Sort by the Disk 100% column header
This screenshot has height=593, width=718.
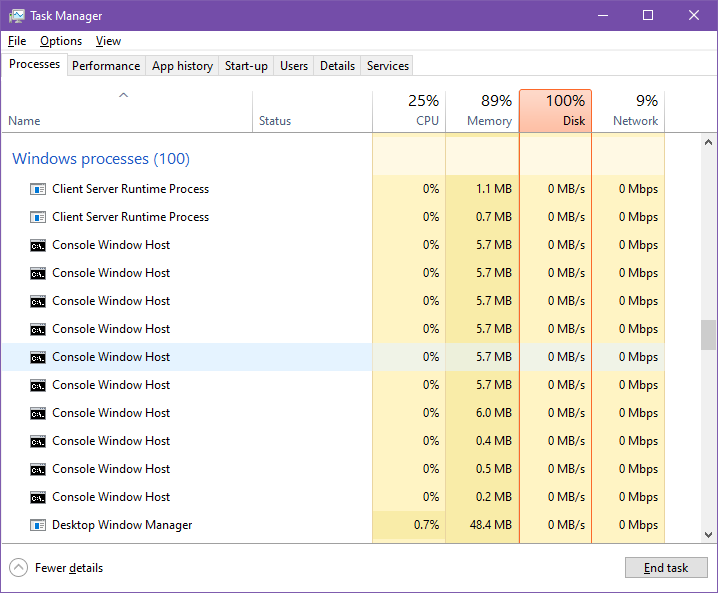[x=556, y=111]
